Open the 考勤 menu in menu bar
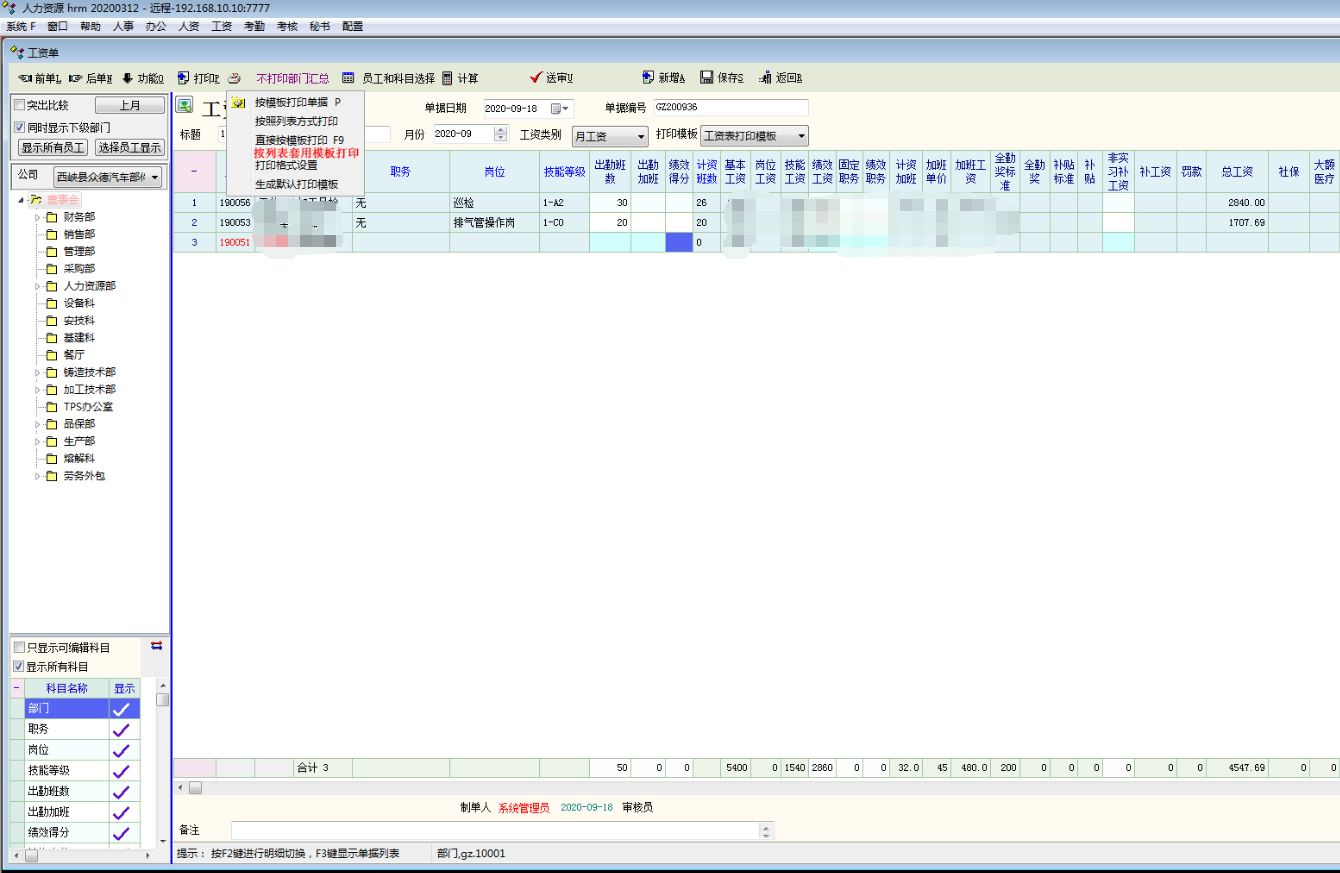The image size is (1340, 873). (x=254, y=26)
